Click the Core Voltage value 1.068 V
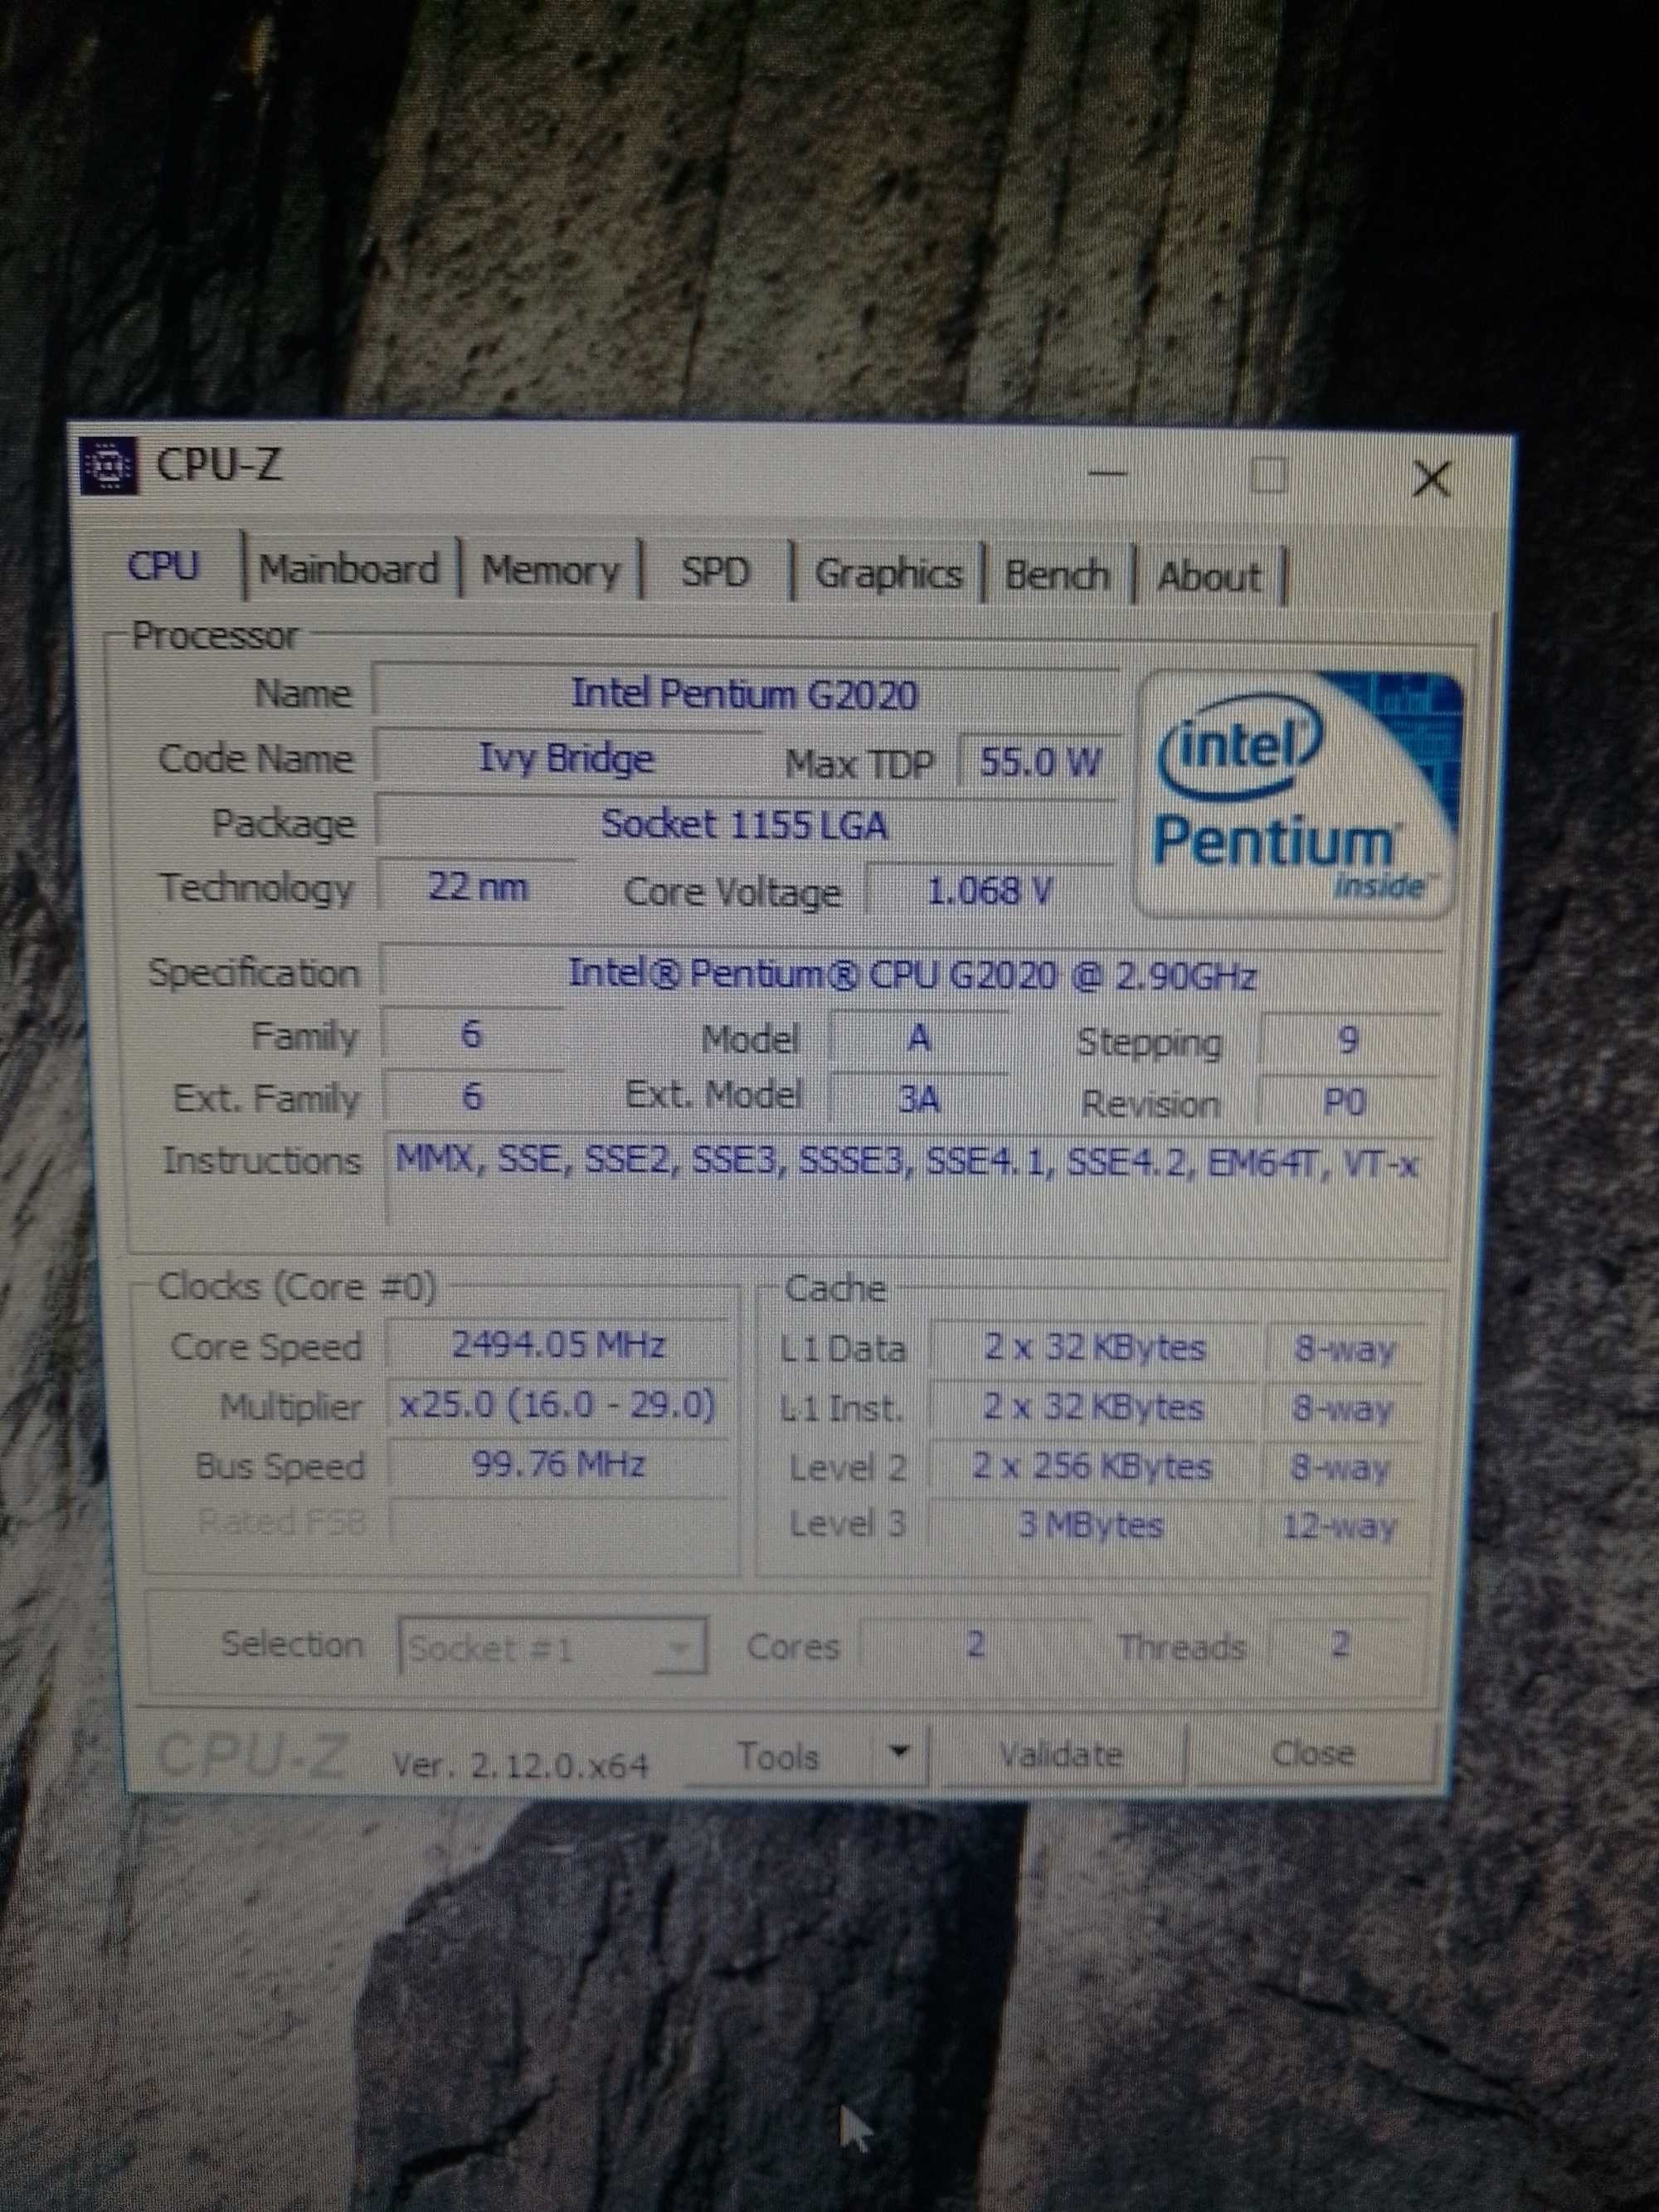The width and height of the screenshot is (1659, 2212). click(x=990, y=890)
